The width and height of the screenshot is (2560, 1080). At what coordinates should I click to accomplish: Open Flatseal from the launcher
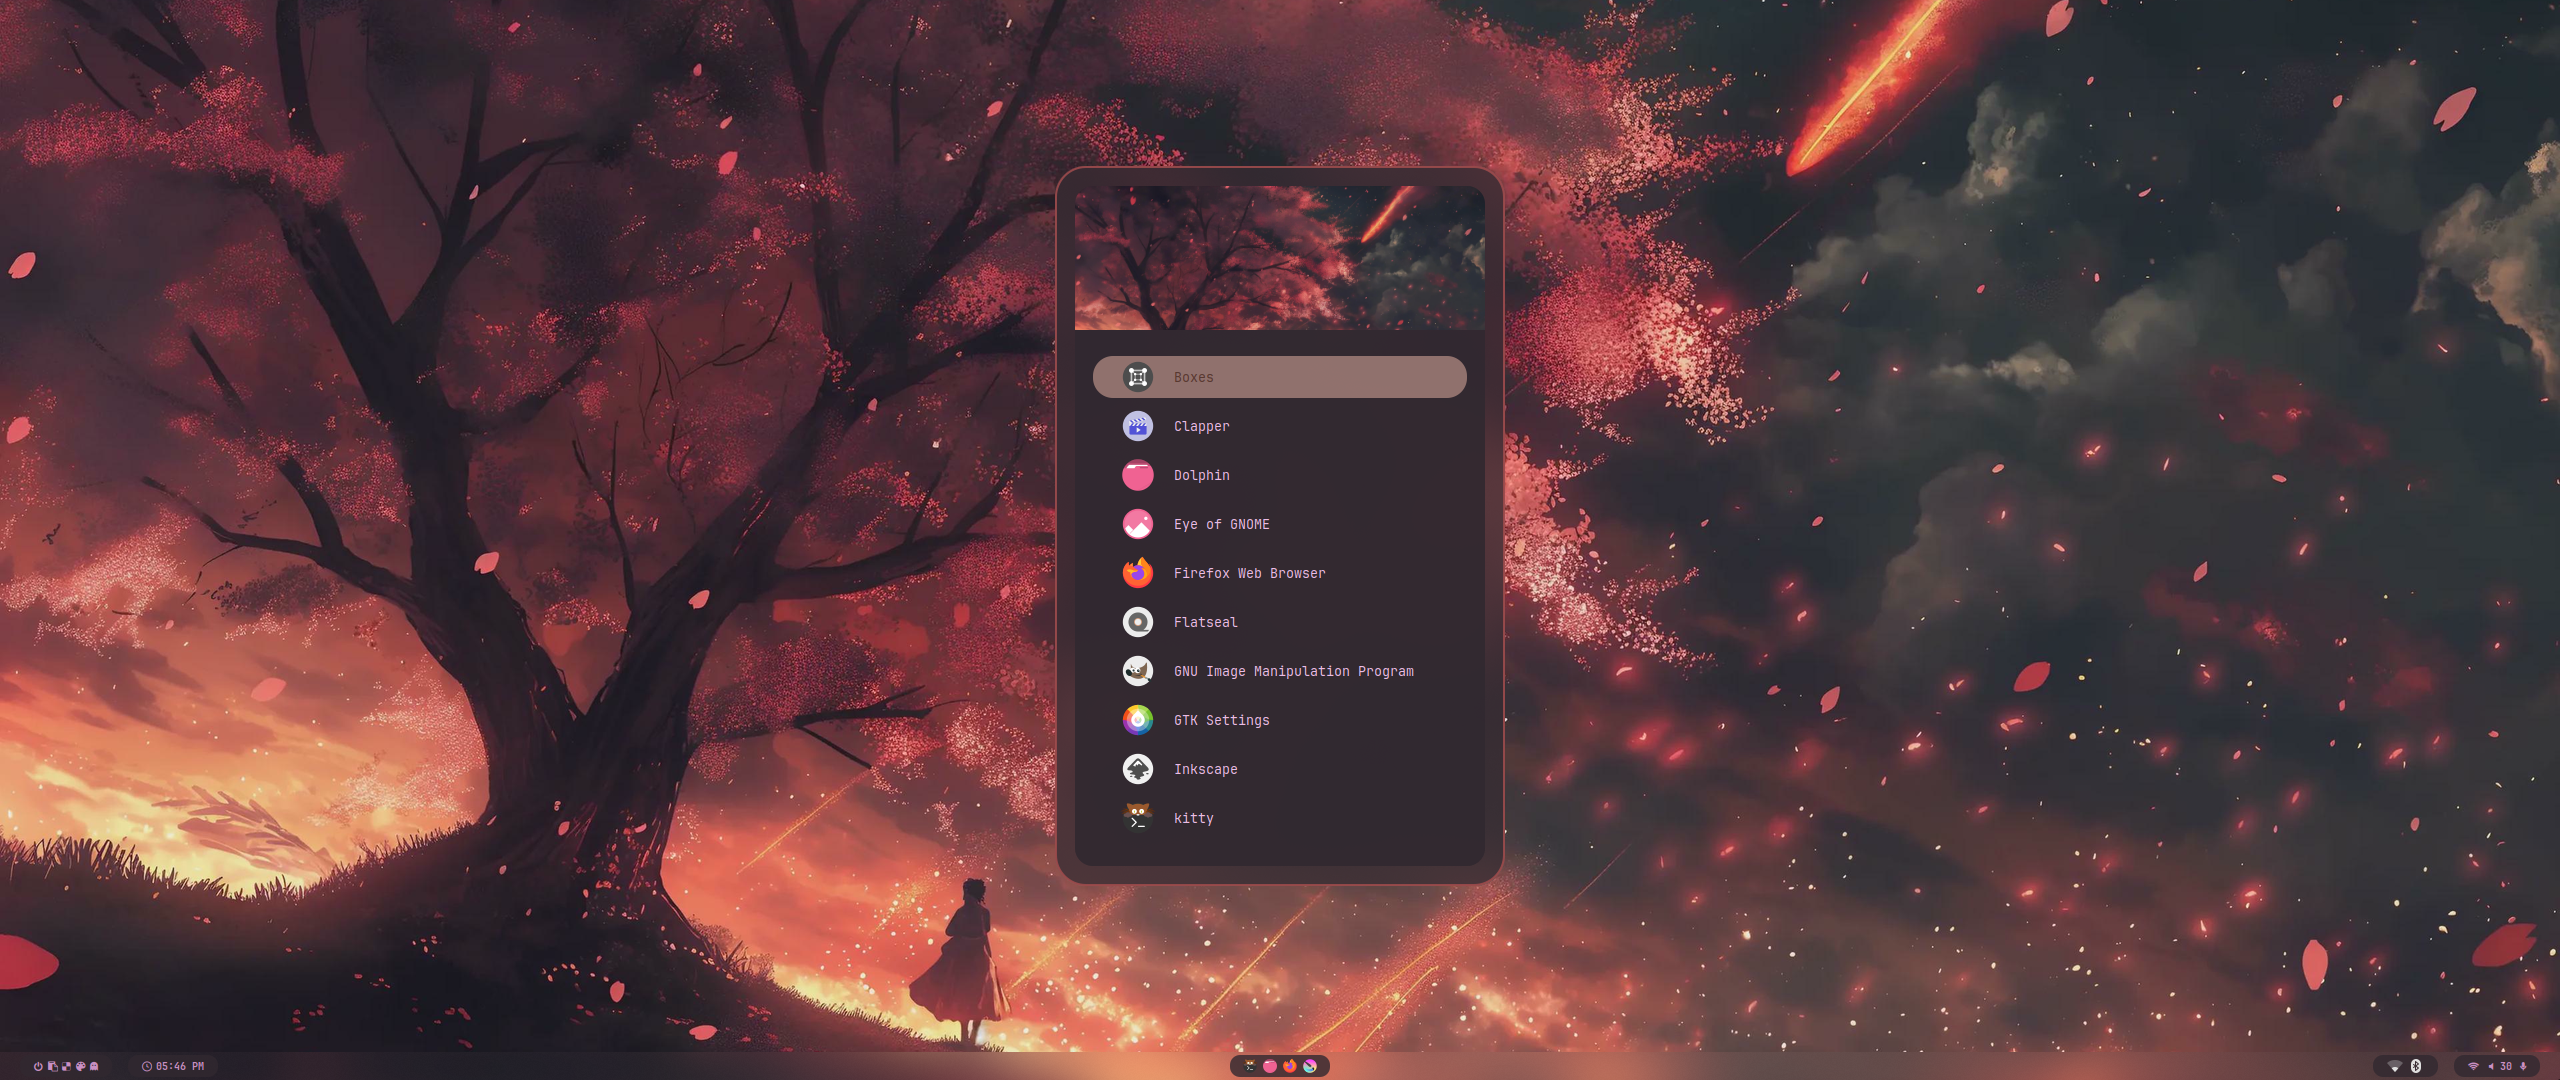1205,622
